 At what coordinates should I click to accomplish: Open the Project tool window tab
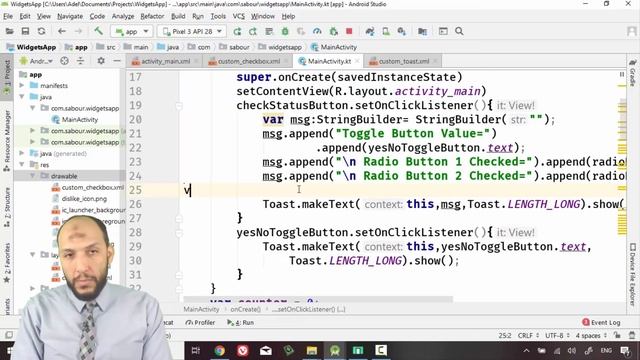click(x=7, y=77)
